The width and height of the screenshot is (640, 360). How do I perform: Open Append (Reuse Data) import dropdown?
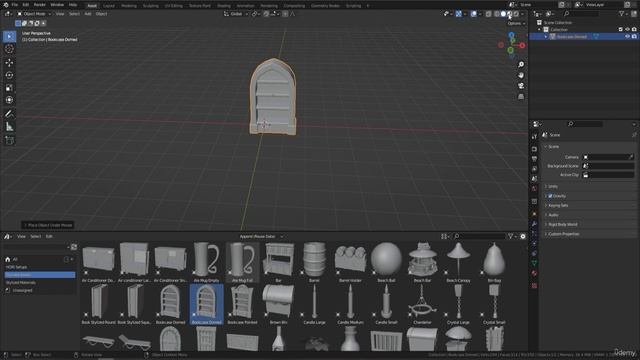261,236
